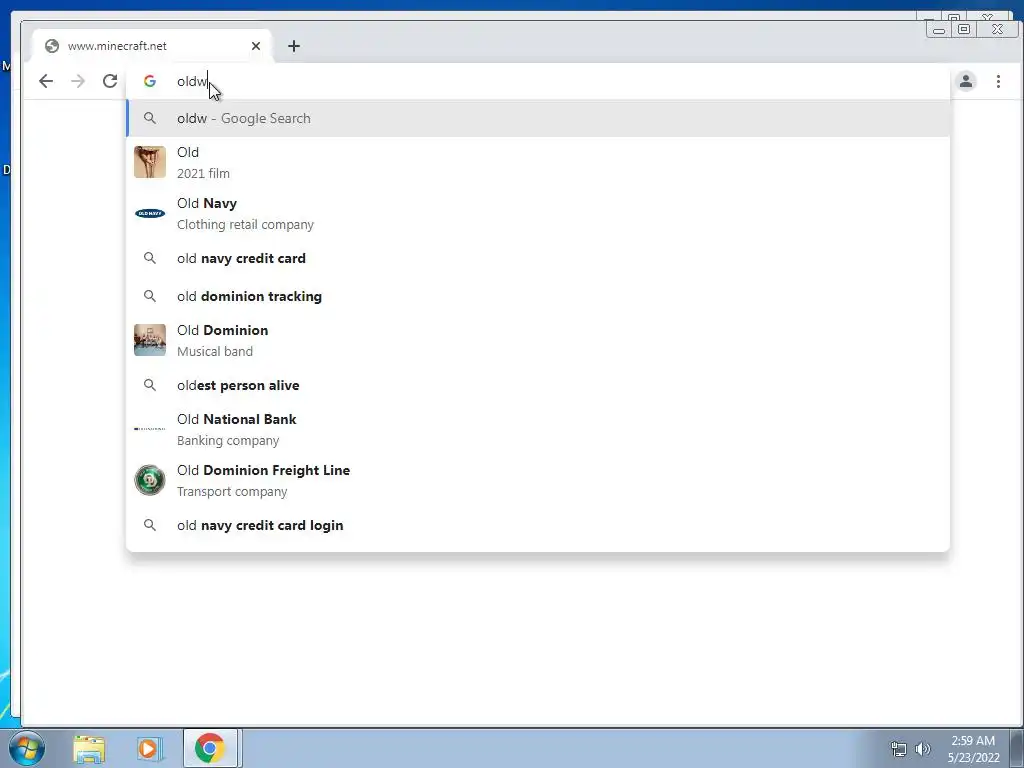Click the Old Dominion Freight Line logo
Image resolution: width=1024 pixels, height=768 pixels.
coord(150,480)
